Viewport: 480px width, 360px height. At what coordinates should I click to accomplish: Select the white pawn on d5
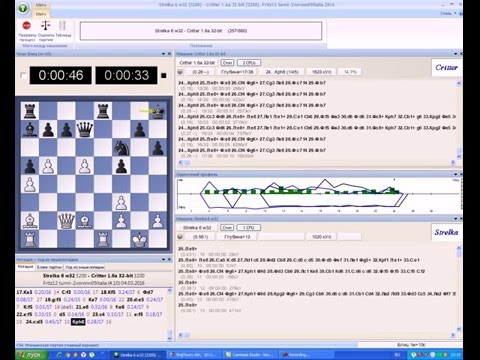pyautogui.click(x=85, y=166)
